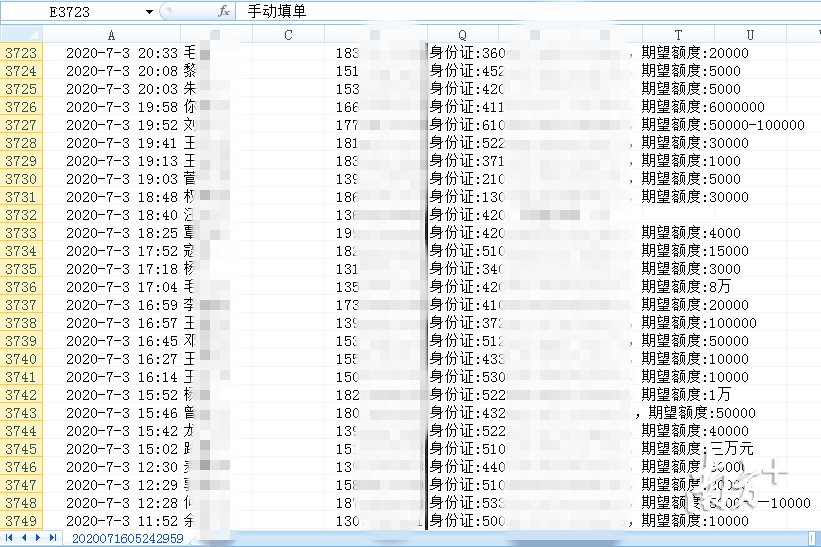Viewport: 821px width, 547px height.
Task: Click the cell 期望额度:20000 in row 3723
Action: pos(695,53)
